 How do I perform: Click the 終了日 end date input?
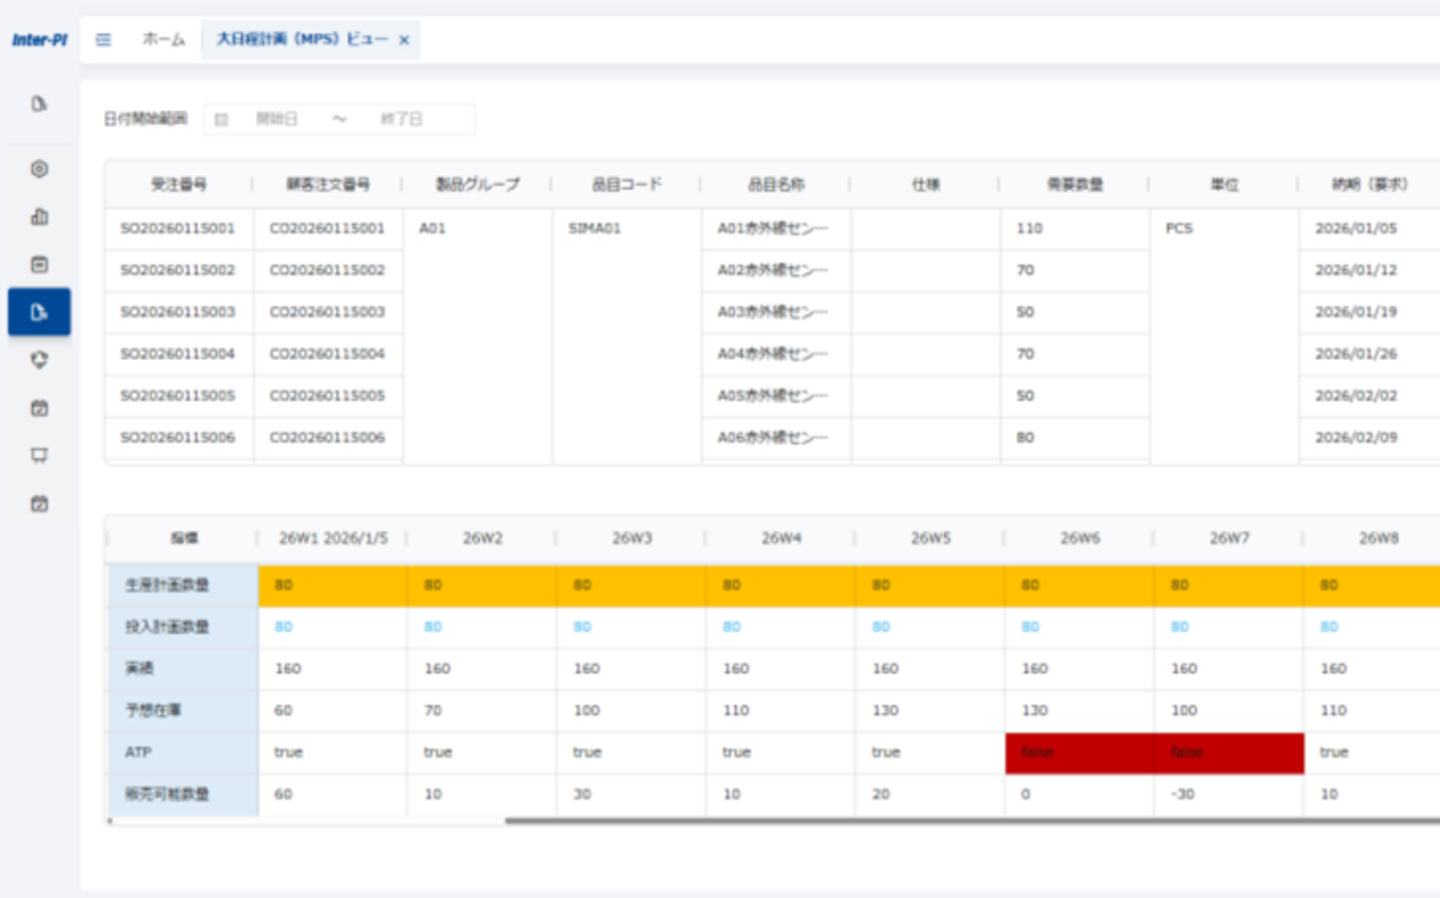[402, 119]
